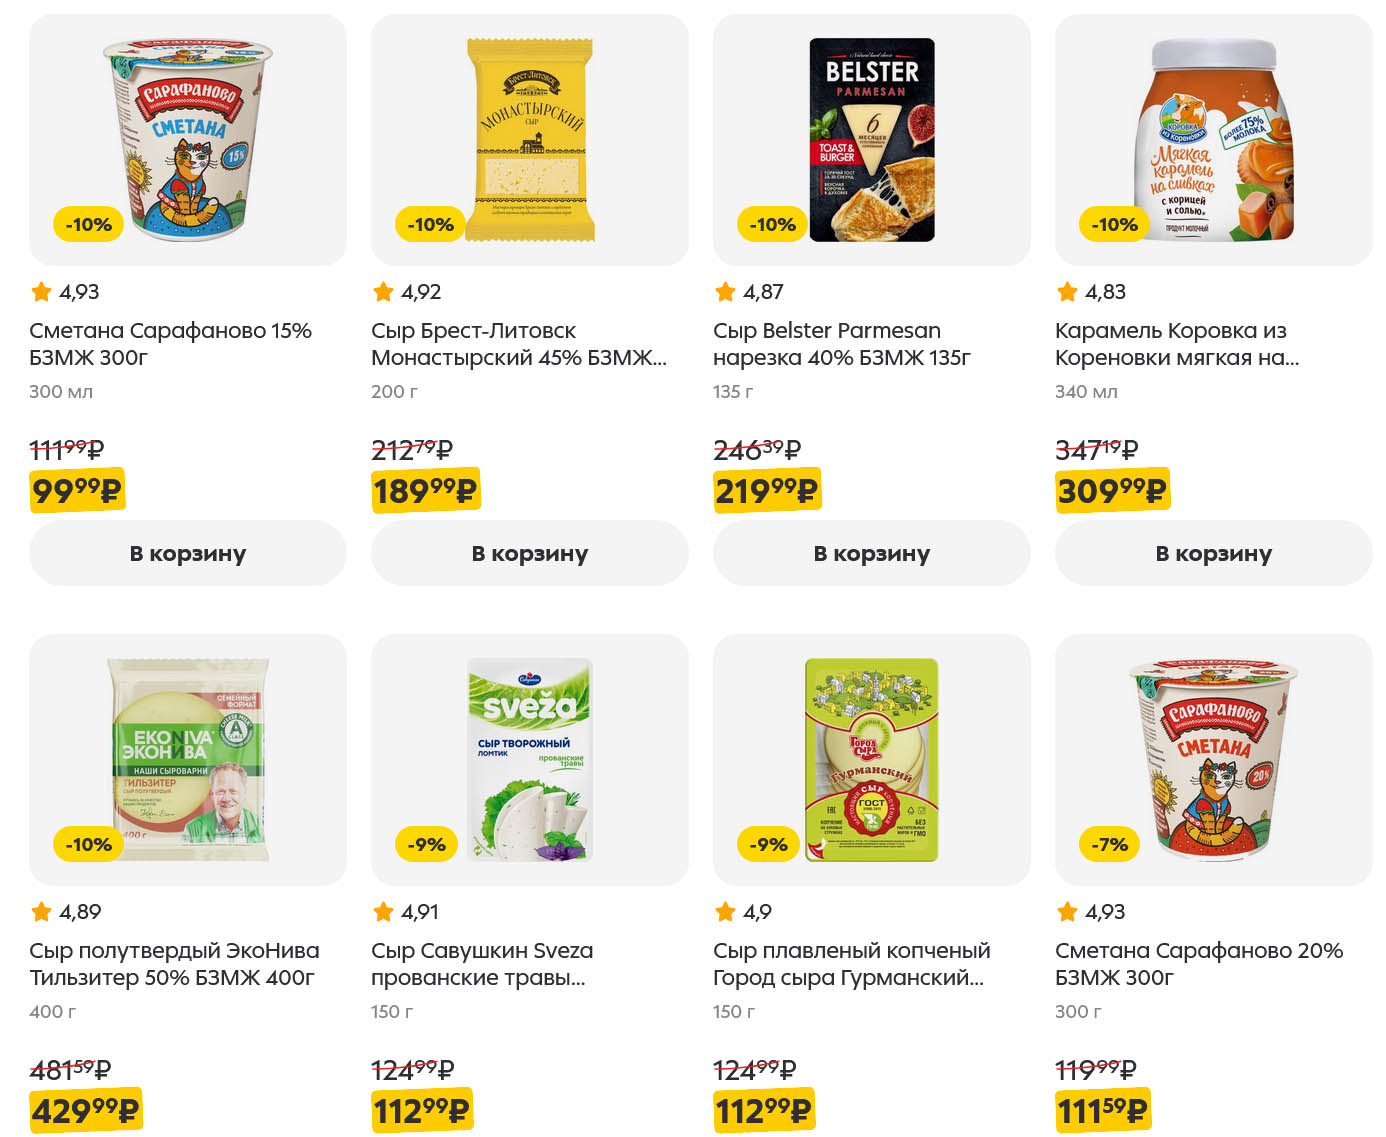Click the -7% discount badge on Сметана 20%
Screen dimensions: 1386x1137
pyautogui.click(x=1109, y=845)
